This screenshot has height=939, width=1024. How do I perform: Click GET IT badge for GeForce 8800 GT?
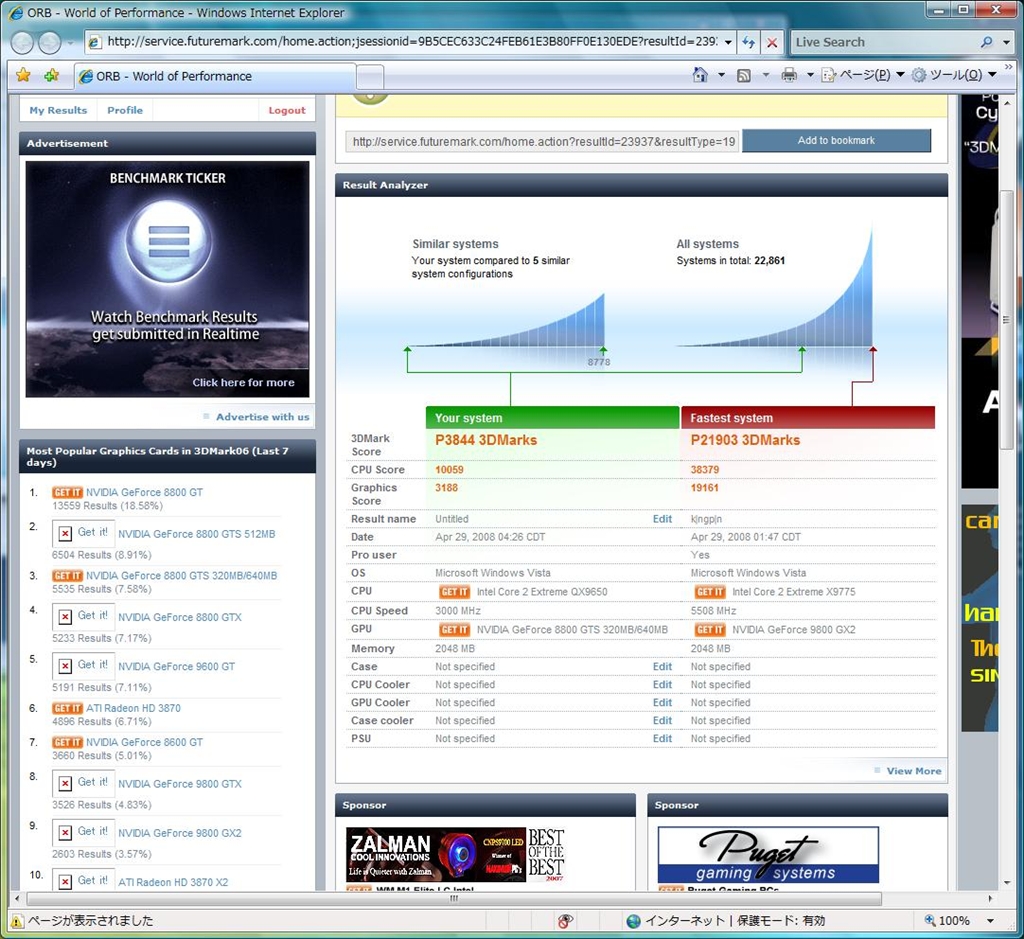[x=67, y=492]
